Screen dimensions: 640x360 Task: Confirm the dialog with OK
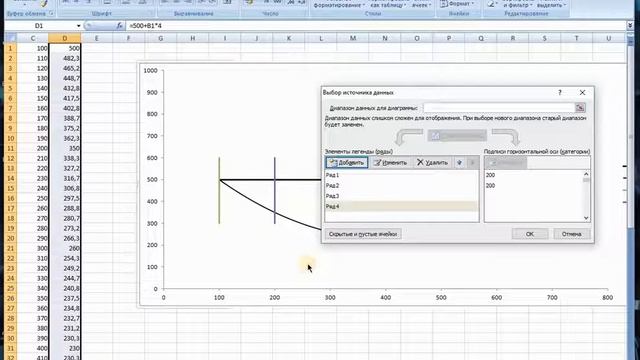coord(530,234)
